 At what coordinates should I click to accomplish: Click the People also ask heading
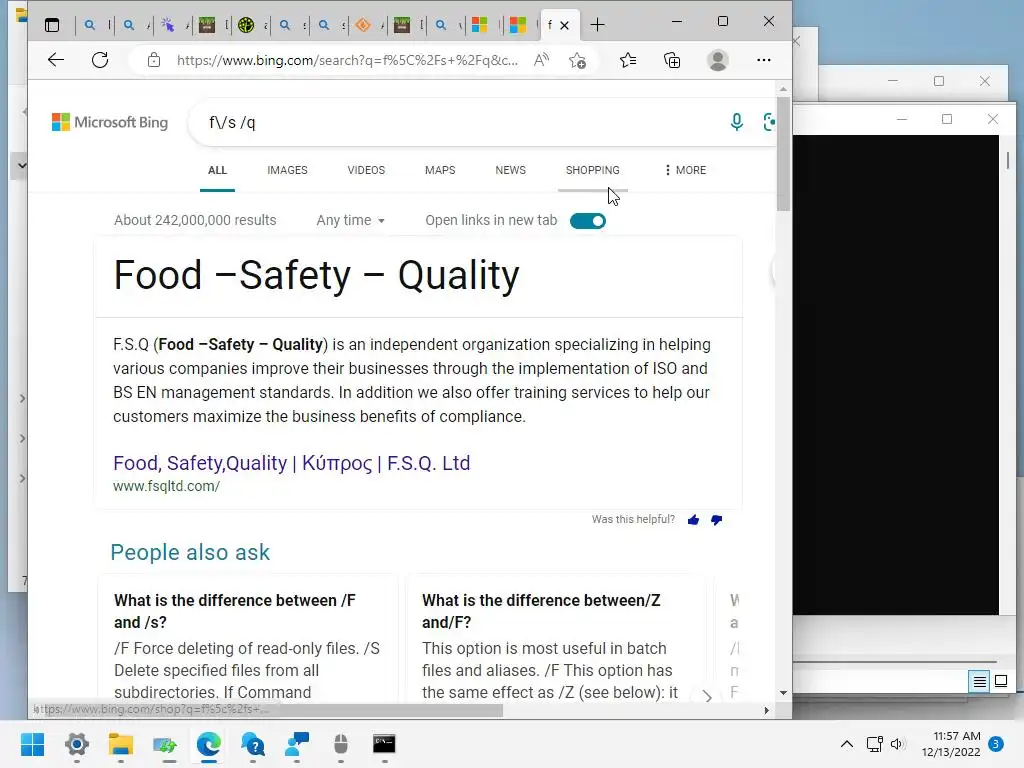tap(190, 552)
